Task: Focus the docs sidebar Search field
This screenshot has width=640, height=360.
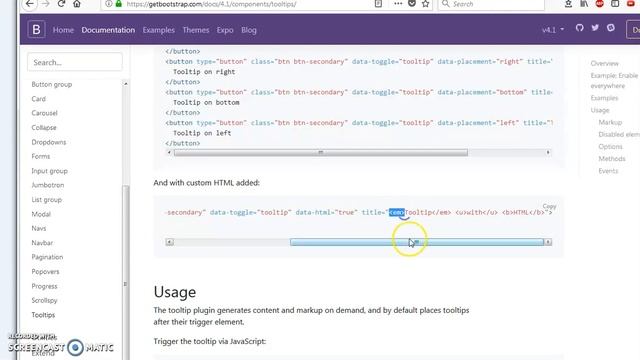Action: (x=75, y=62)
